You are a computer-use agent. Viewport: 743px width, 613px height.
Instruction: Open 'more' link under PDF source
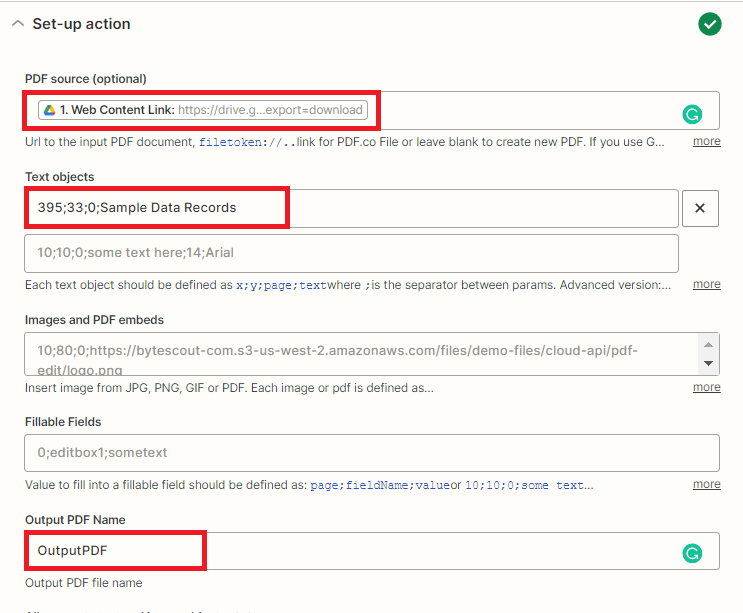[x=706, y=141]
